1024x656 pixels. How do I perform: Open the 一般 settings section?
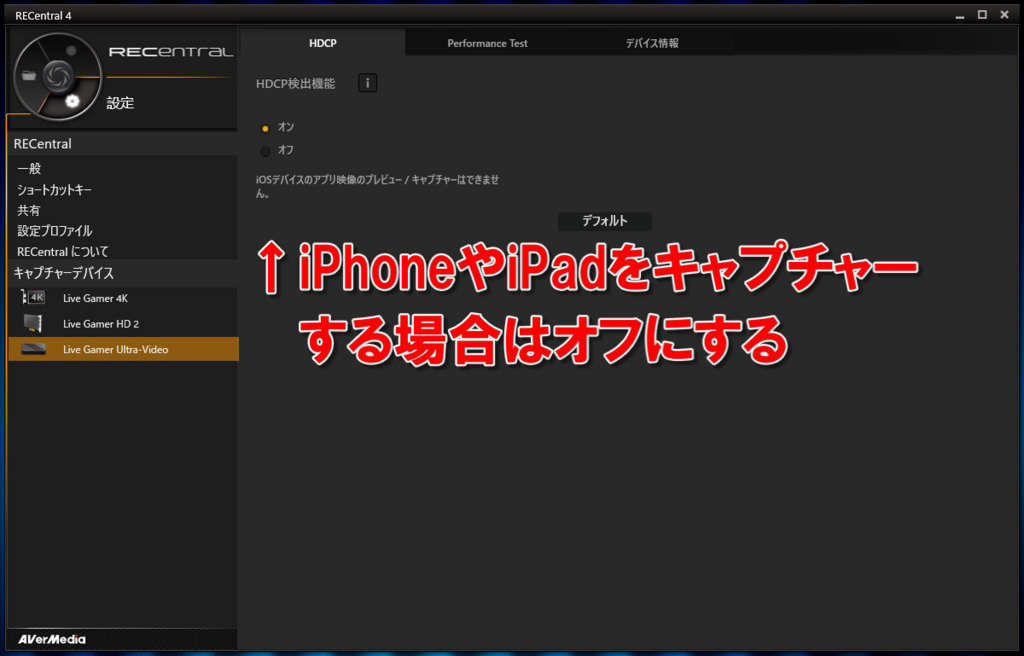pos(28,169)
